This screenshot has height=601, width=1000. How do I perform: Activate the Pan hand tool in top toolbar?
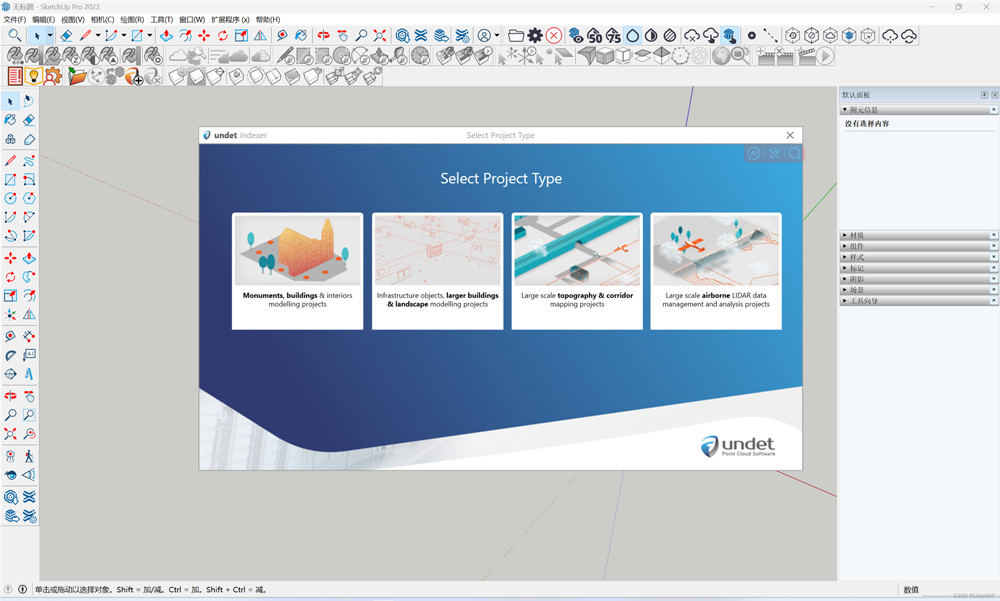pyautogui.click(x=342, y=36)
